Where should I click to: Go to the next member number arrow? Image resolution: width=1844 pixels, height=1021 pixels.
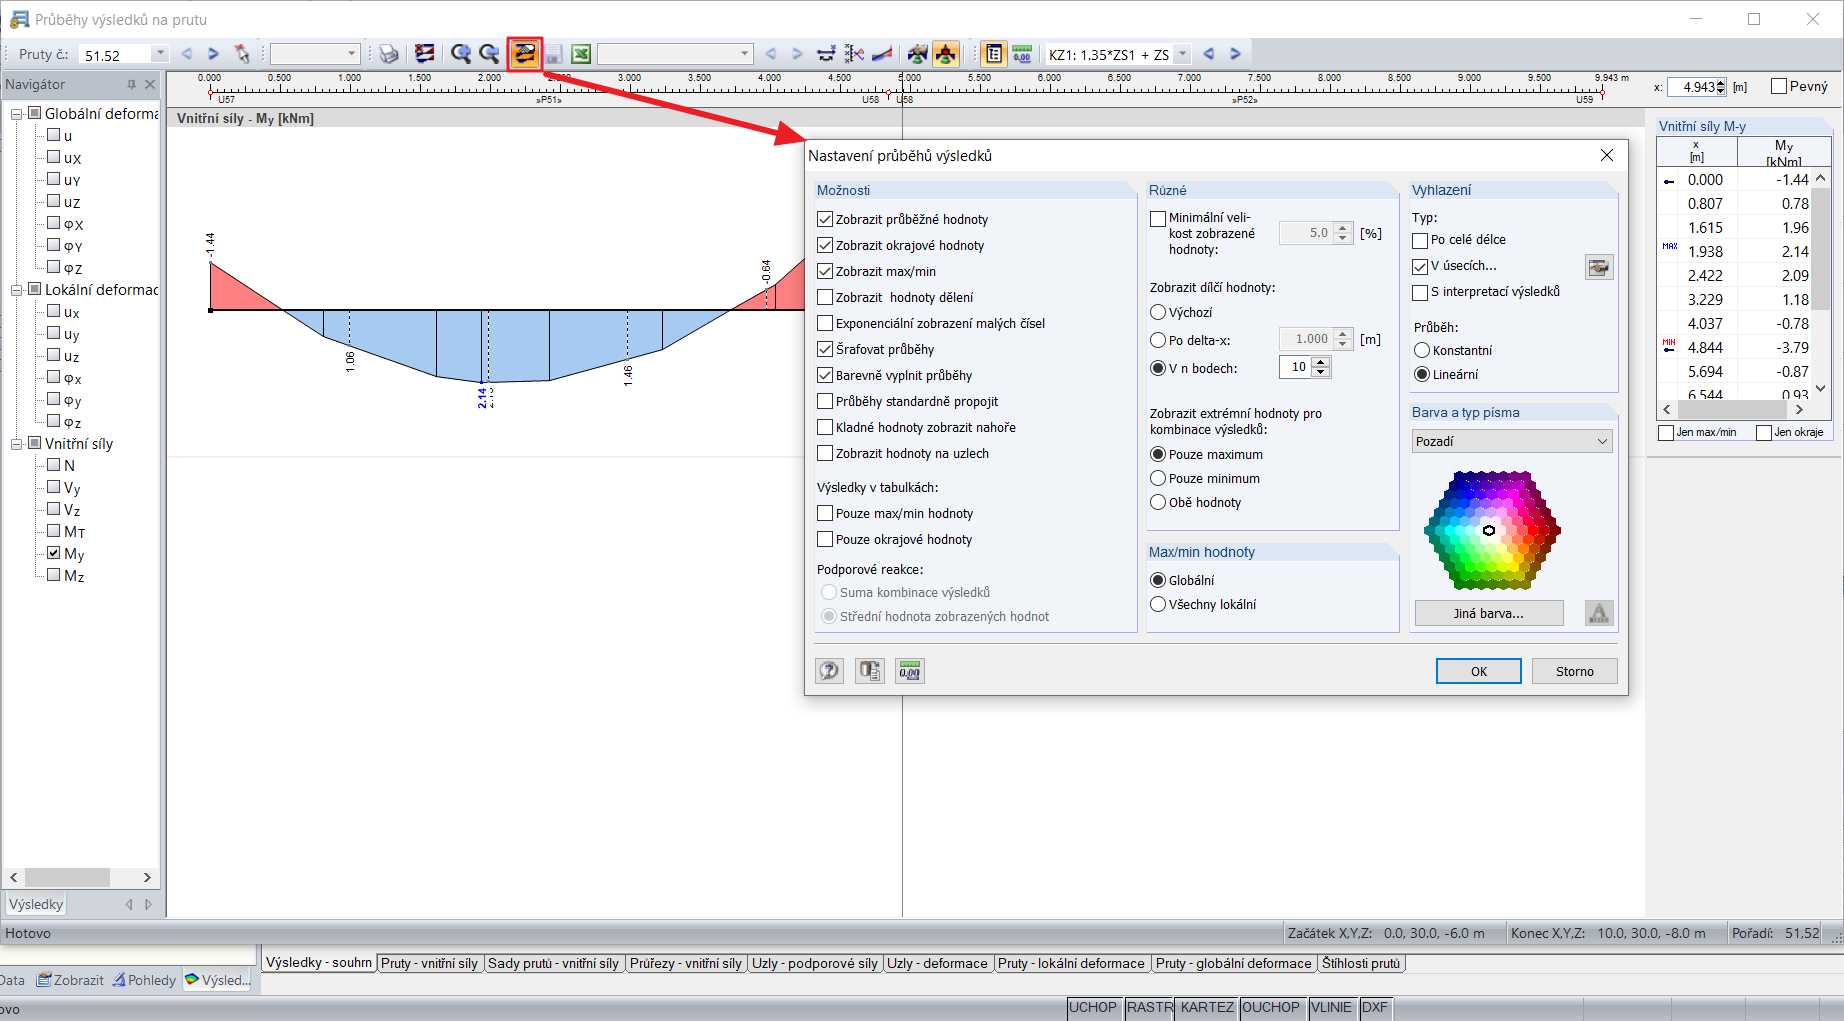[213, 54]
